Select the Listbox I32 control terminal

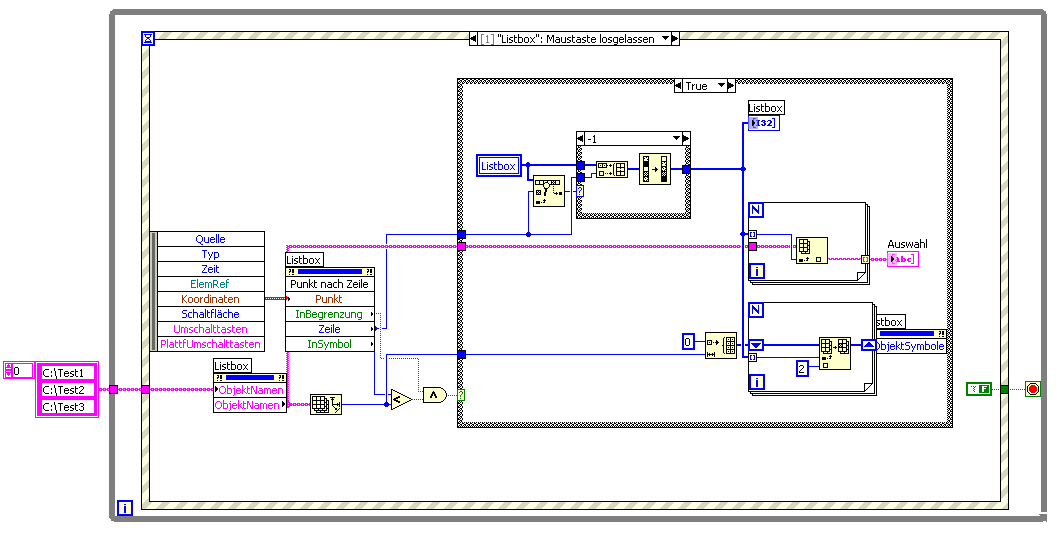point(764,123)
